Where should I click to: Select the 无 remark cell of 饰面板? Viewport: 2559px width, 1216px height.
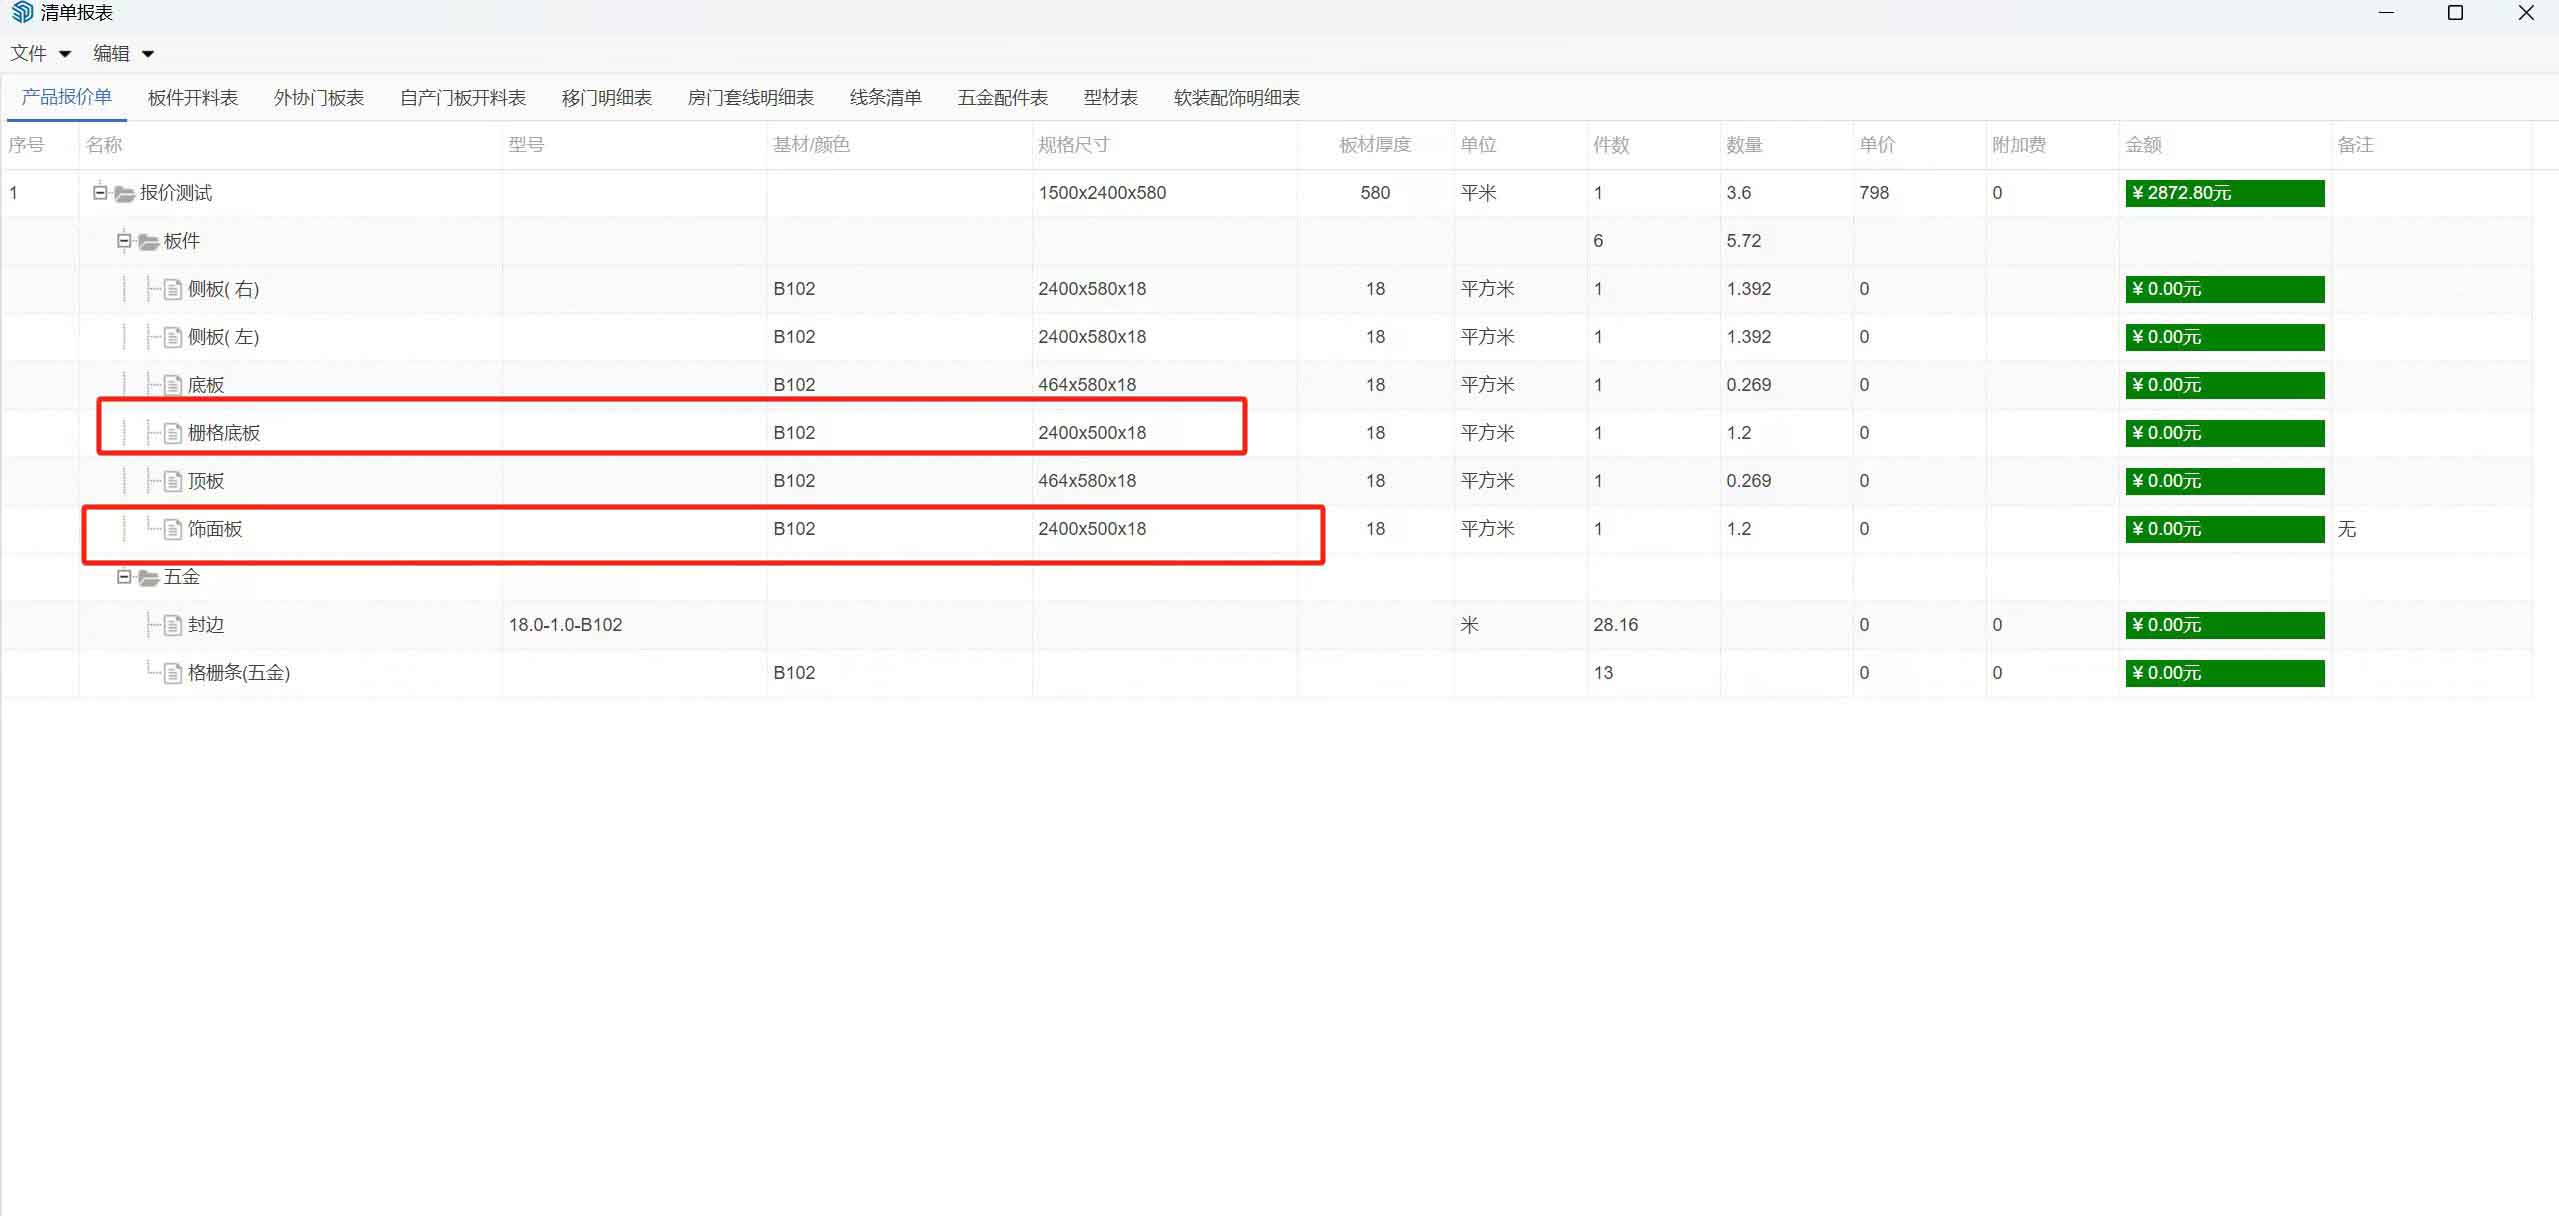2345,529
